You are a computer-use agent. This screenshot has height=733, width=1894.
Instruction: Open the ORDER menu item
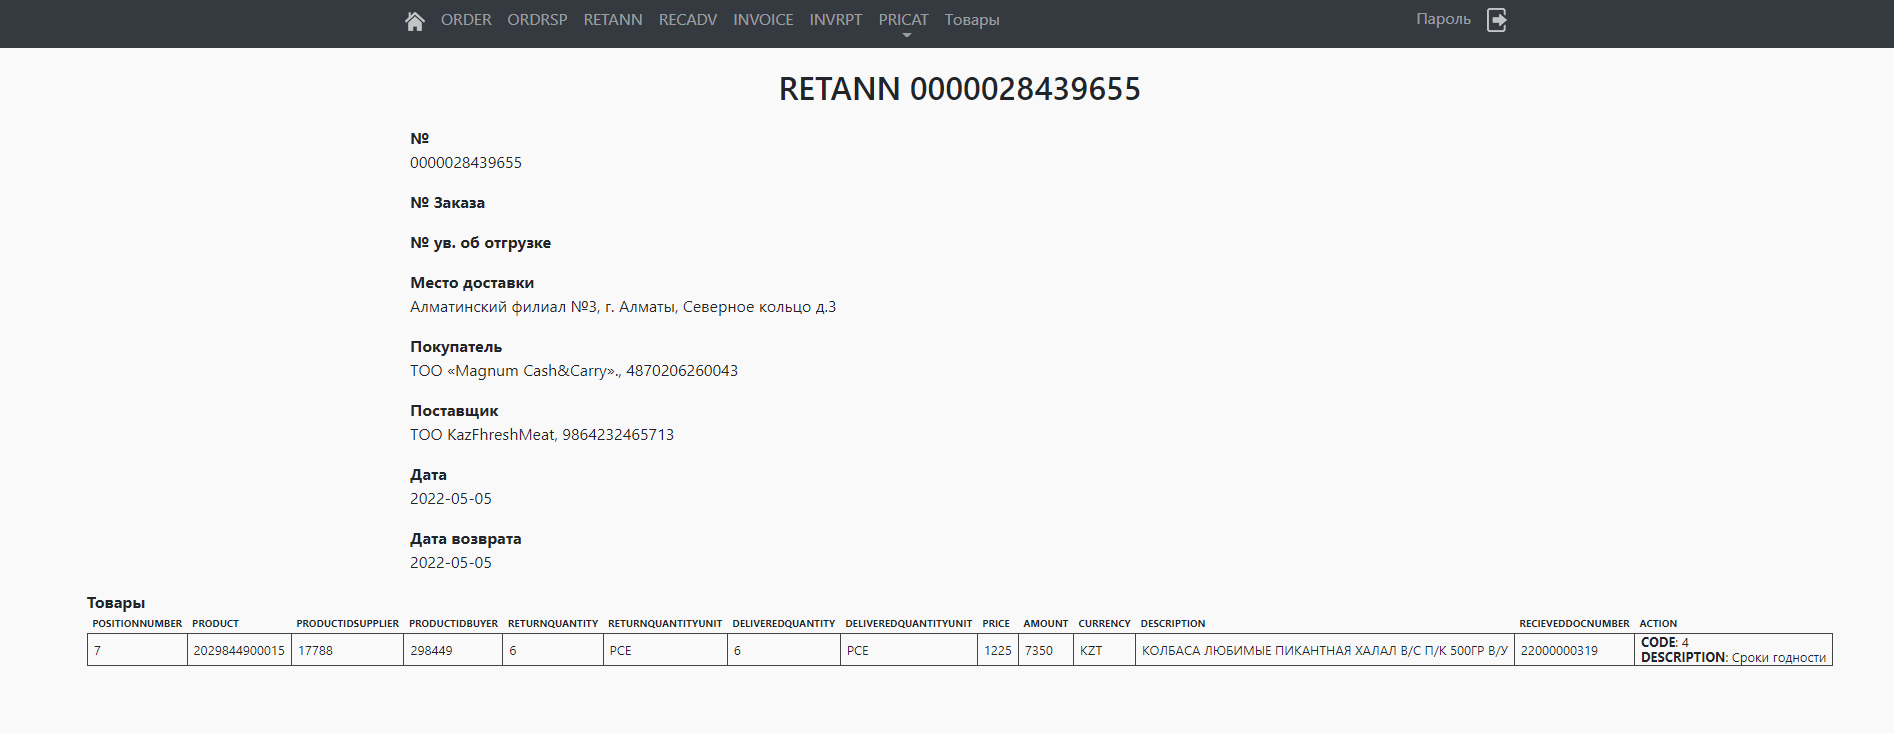point(466,20)
